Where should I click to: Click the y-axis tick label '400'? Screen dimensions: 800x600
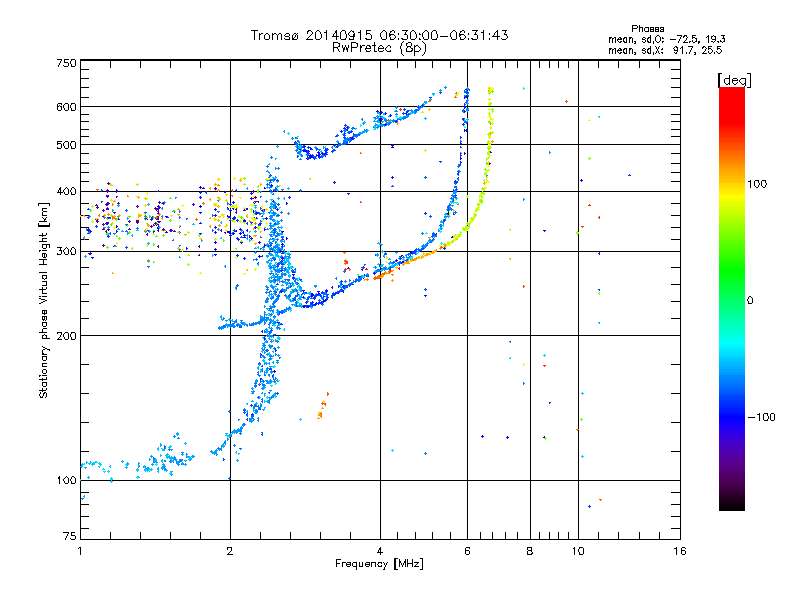[66, 191]
